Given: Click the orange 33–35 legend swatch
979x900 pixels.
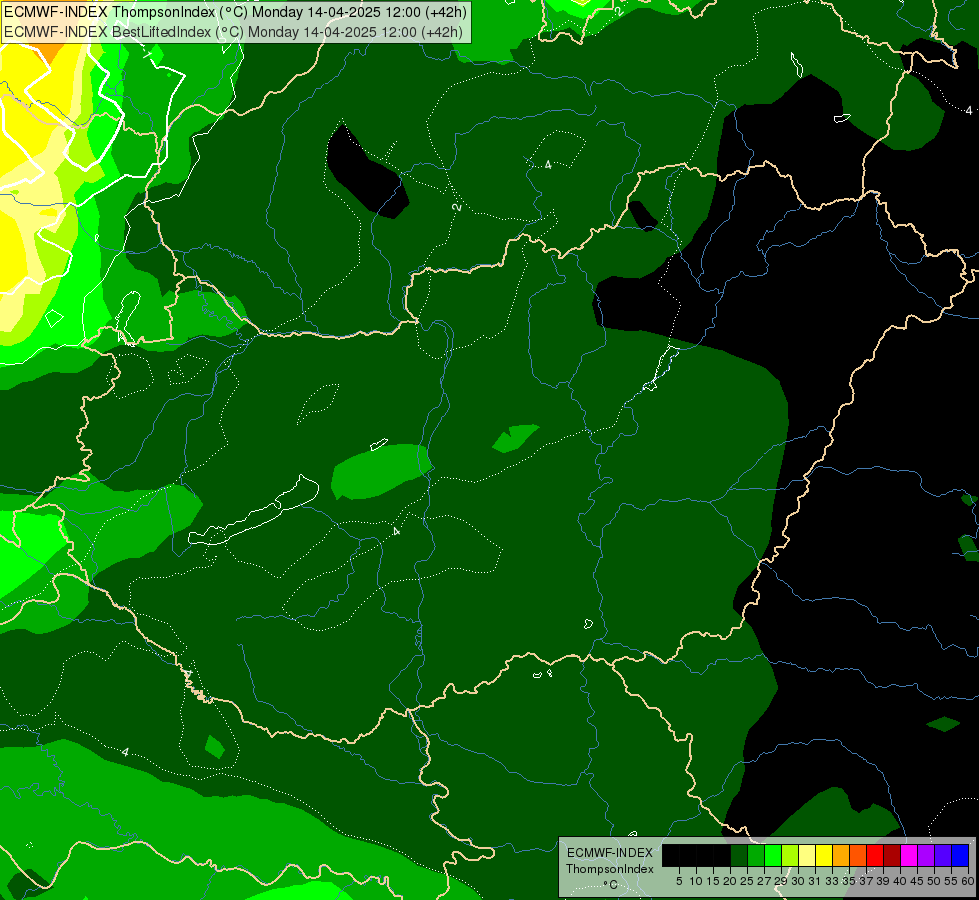Looking at the screenshot, I should 841,855.
